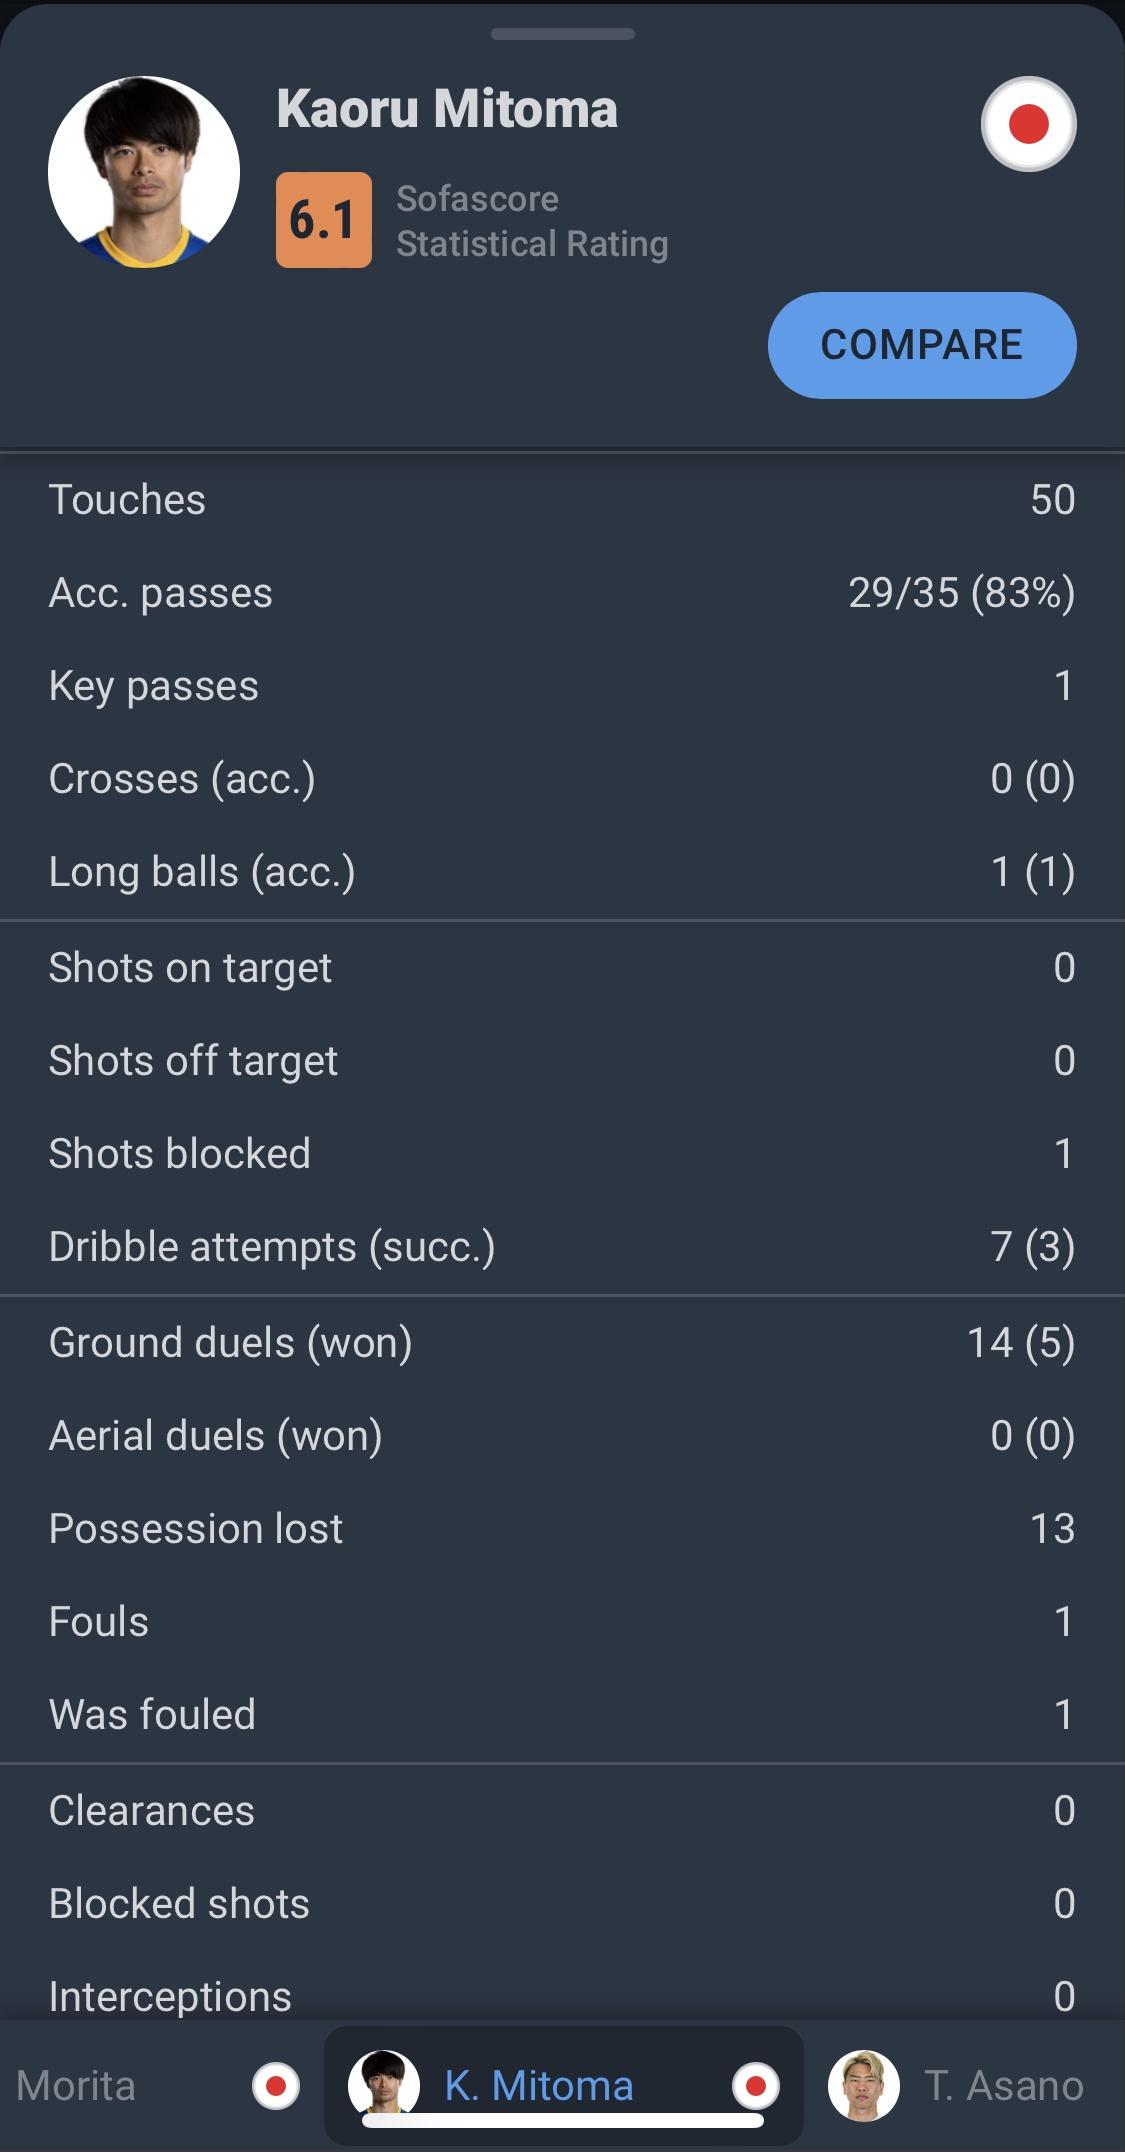Select the Acc. passes stat row

[562, 593]
